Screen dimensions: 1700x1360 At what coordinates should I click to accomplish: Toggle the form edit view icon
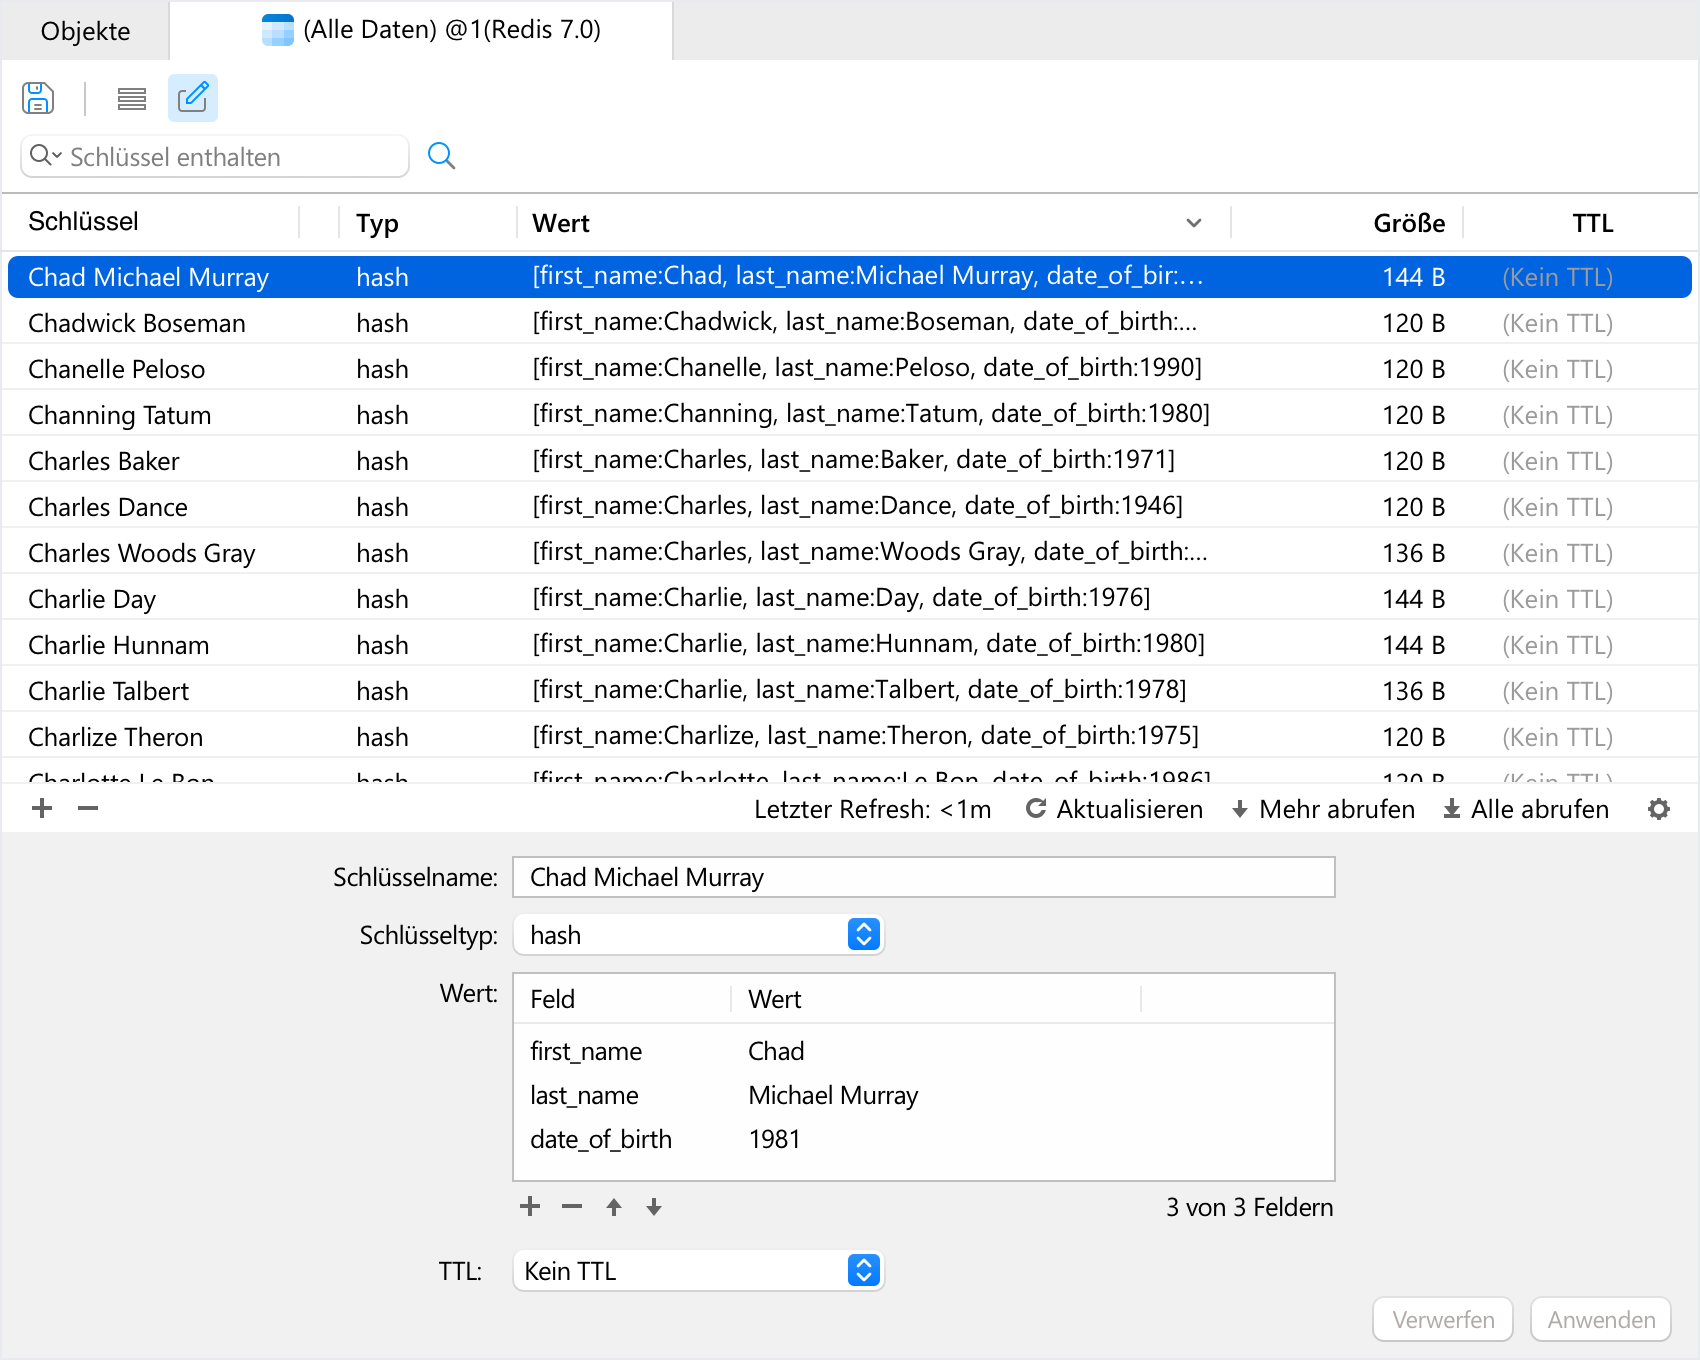pos(193,98)
